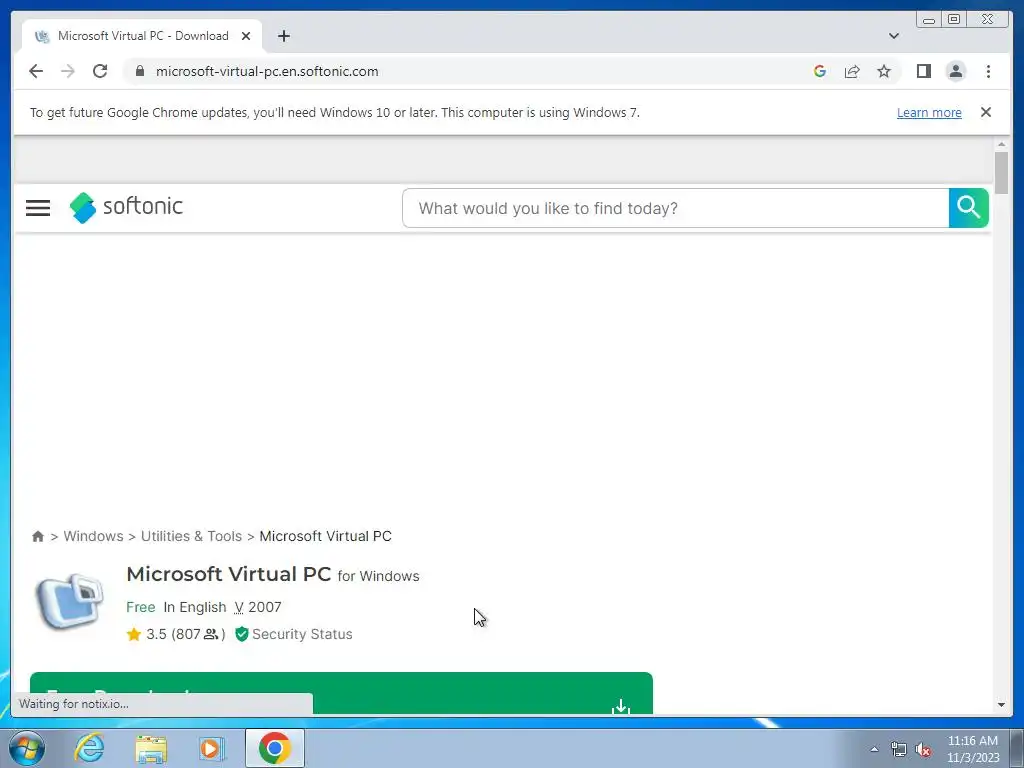1024x768 pixels.
Task: Open muted volume tray icon
Action: [923, 750]
